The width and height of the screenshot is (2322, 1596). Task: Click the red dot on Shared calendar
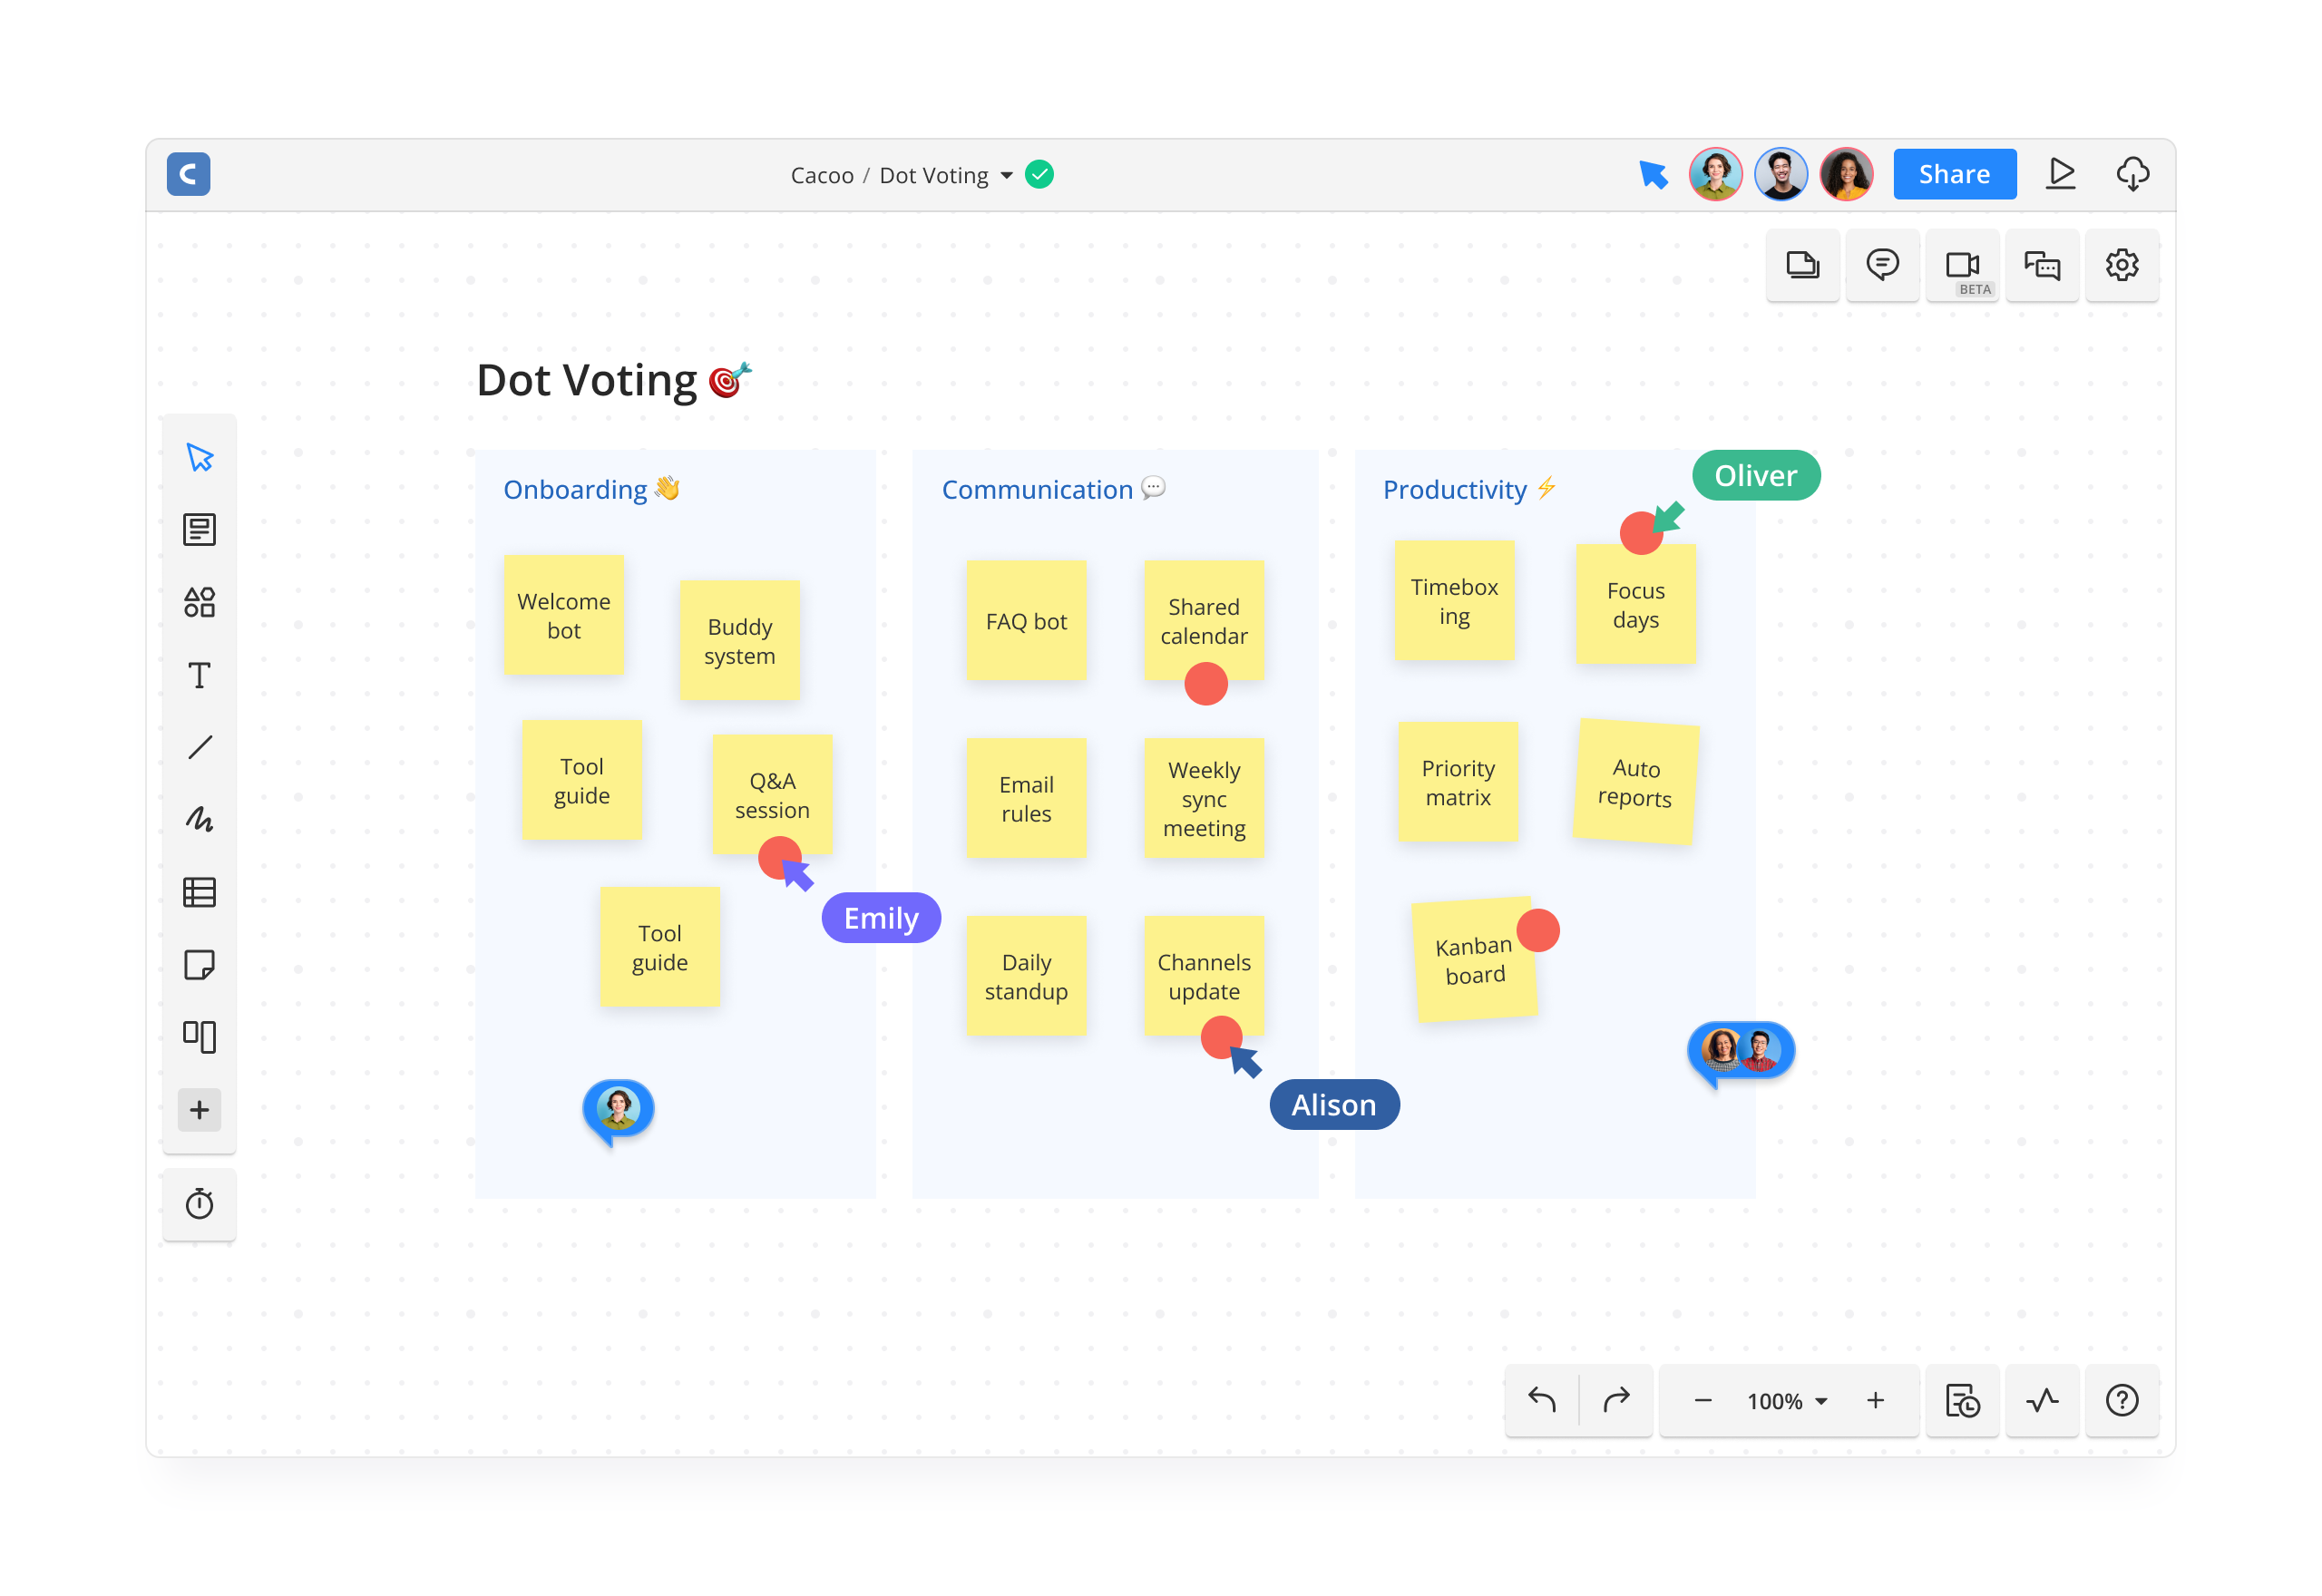(1206, 684)
